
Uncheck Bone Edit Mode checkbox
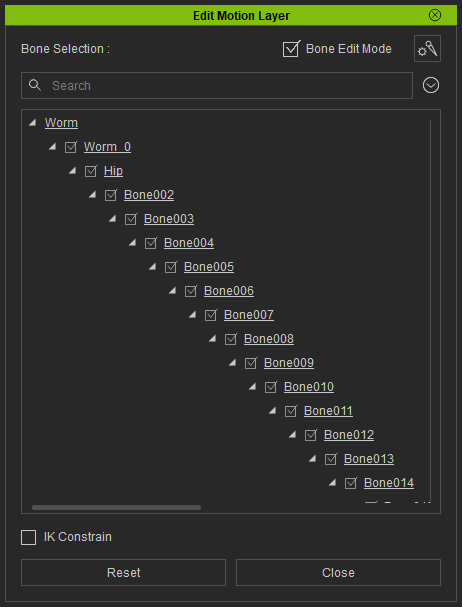click(x=291, y=49)
